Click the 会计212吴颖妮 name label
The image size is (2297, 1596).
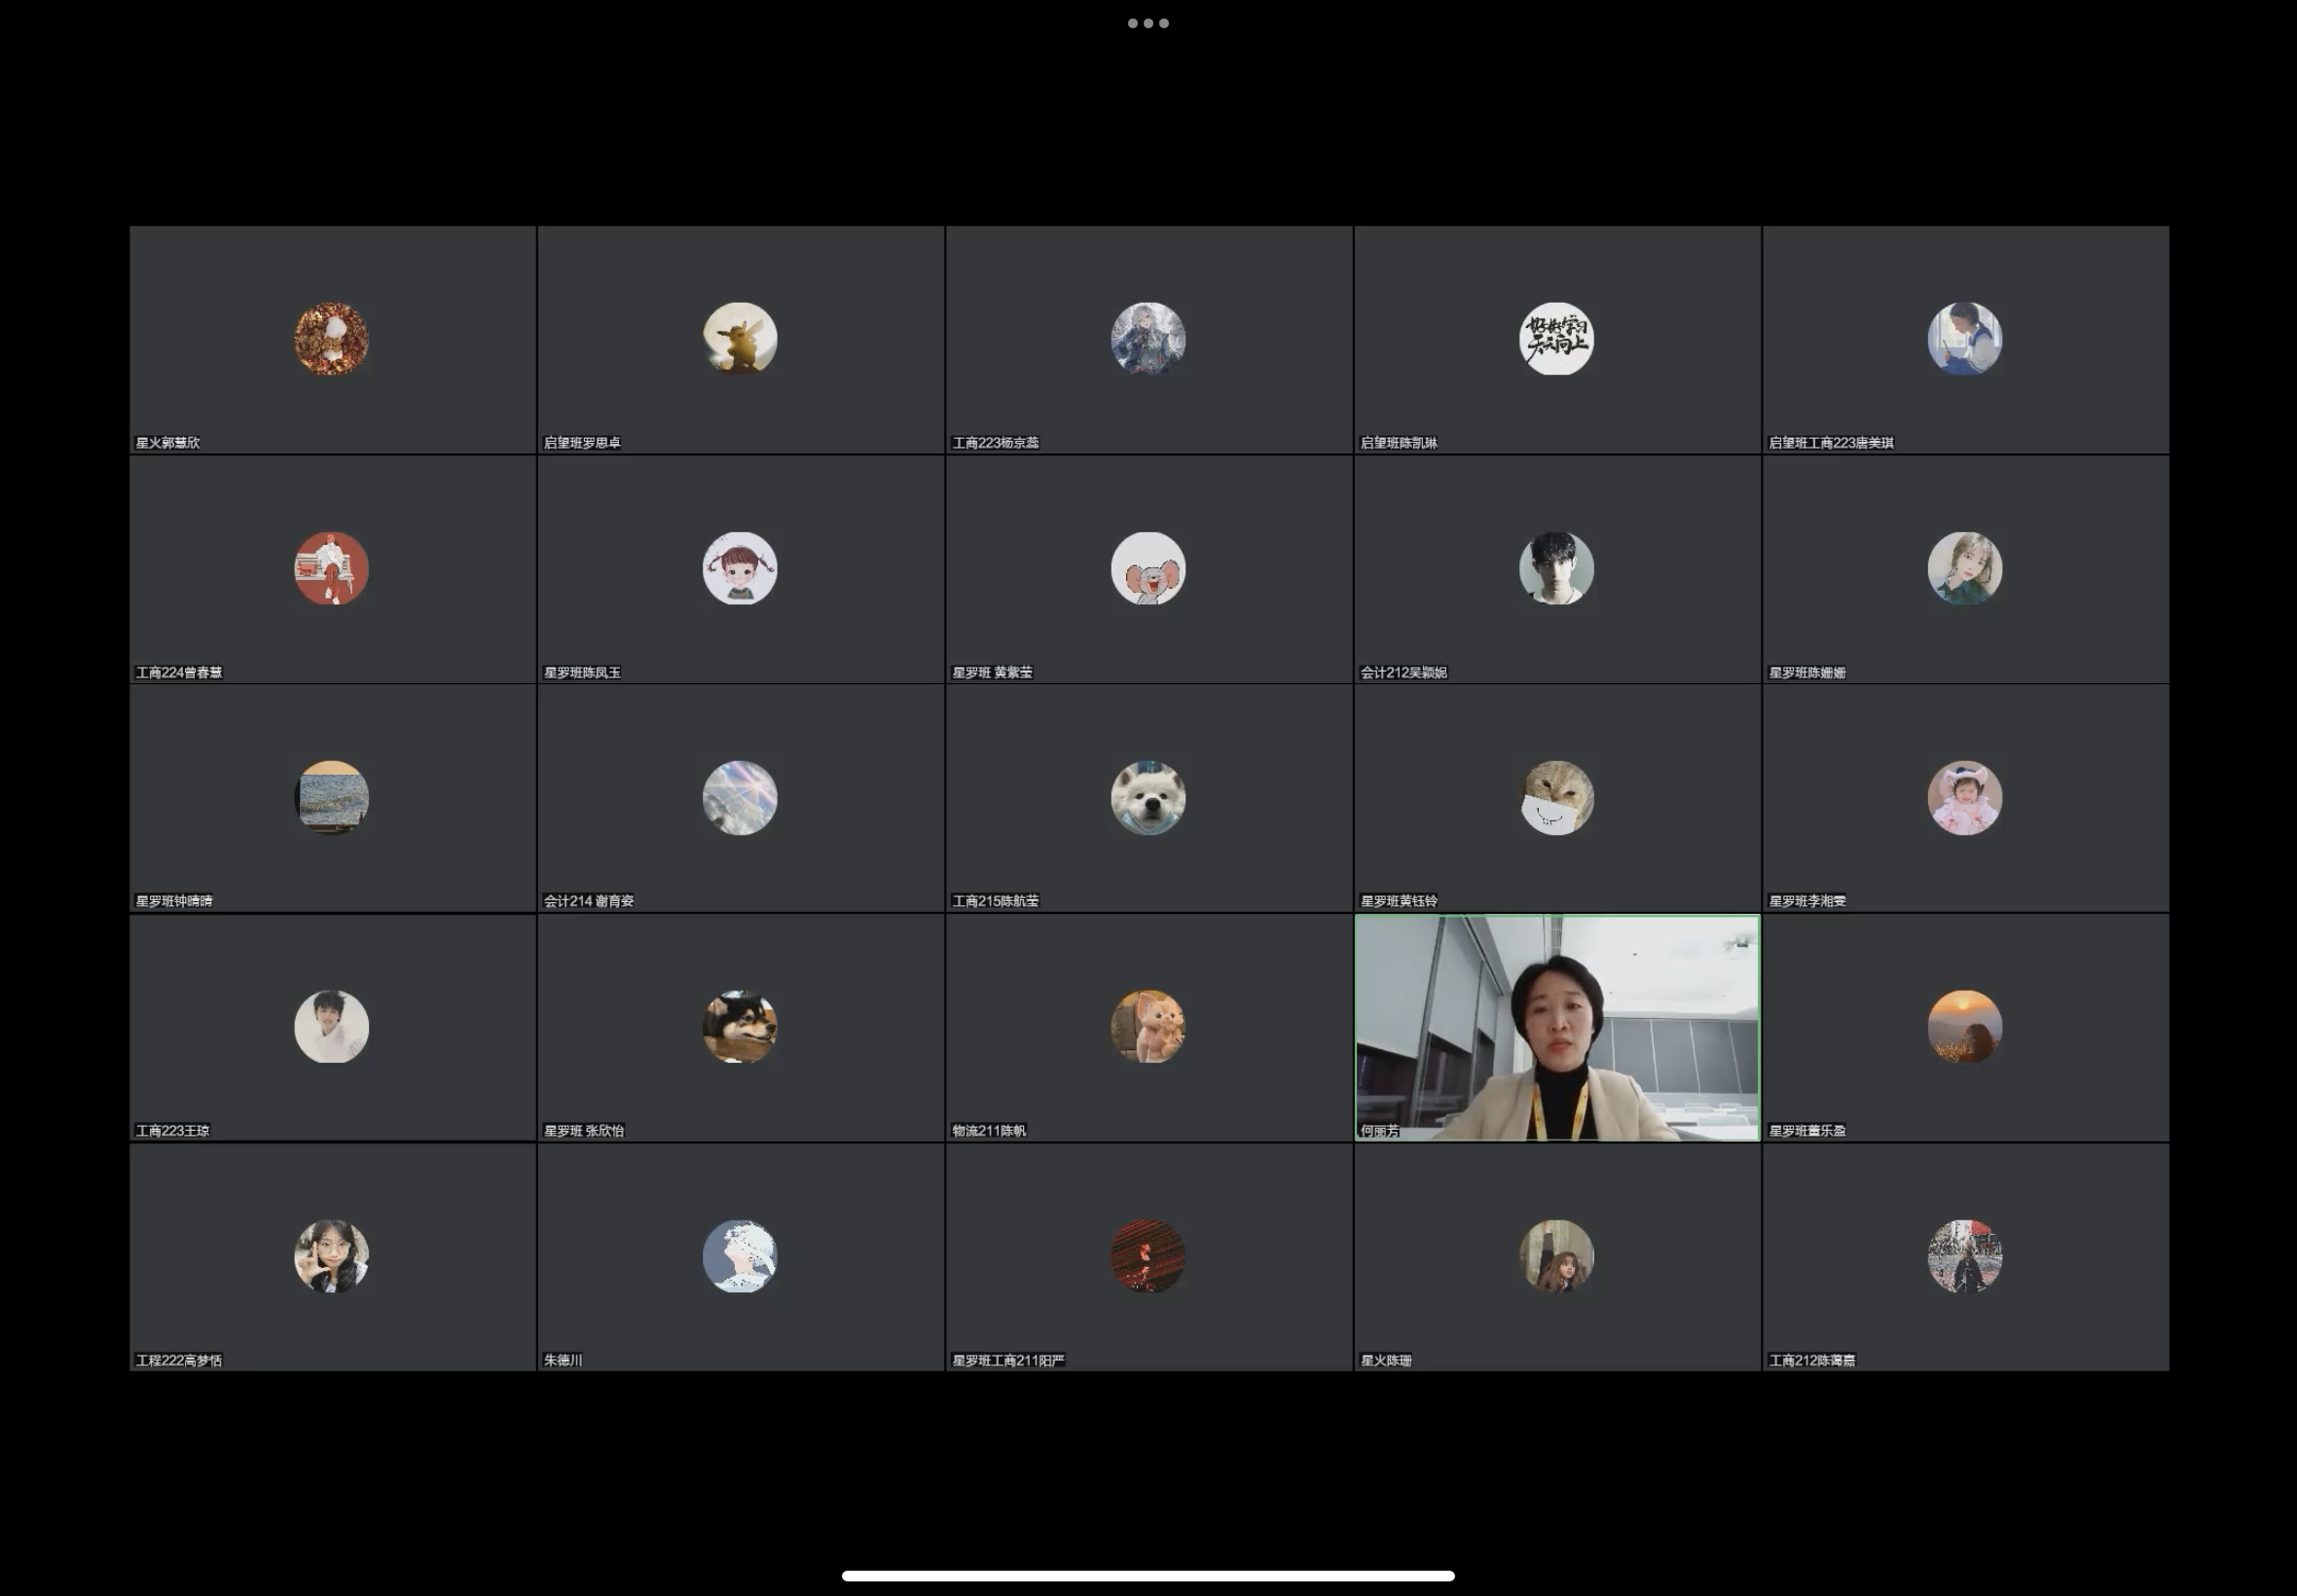pyautogui.click(x=1403, y=672)
